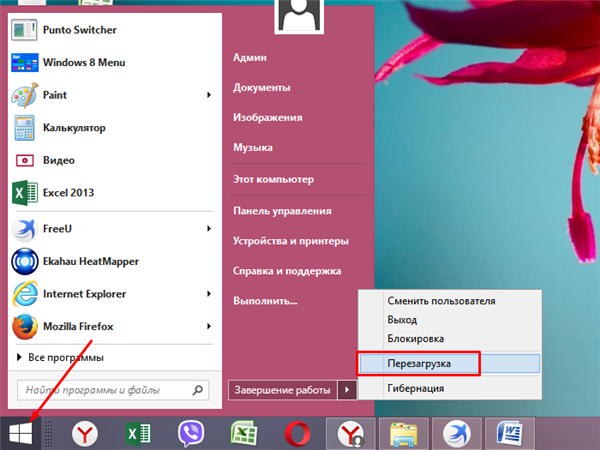Screen dimensions: 600x450
Task: Expand Internet Explorer submenu arrow
Action: click(x=209, y=294)
